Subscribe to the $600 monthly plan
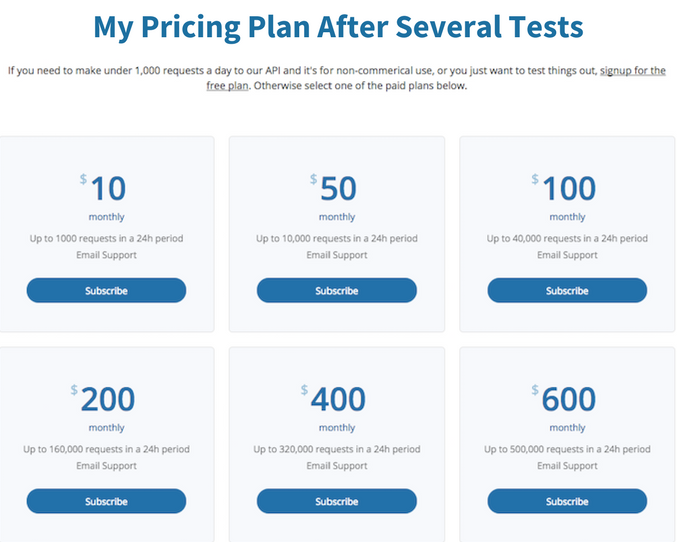Screen dimensions: 677x542 point(567,501)
